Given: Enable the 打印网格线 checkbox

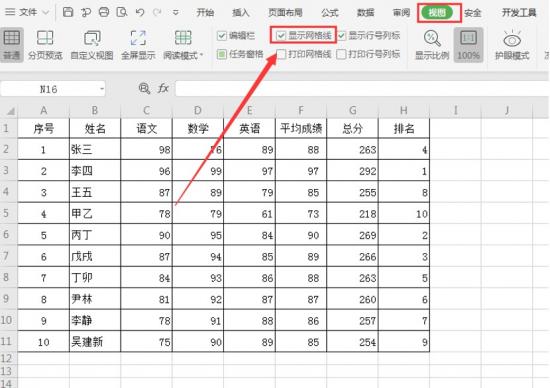Looking at the screenshot, I should click(x=281, y=54).
